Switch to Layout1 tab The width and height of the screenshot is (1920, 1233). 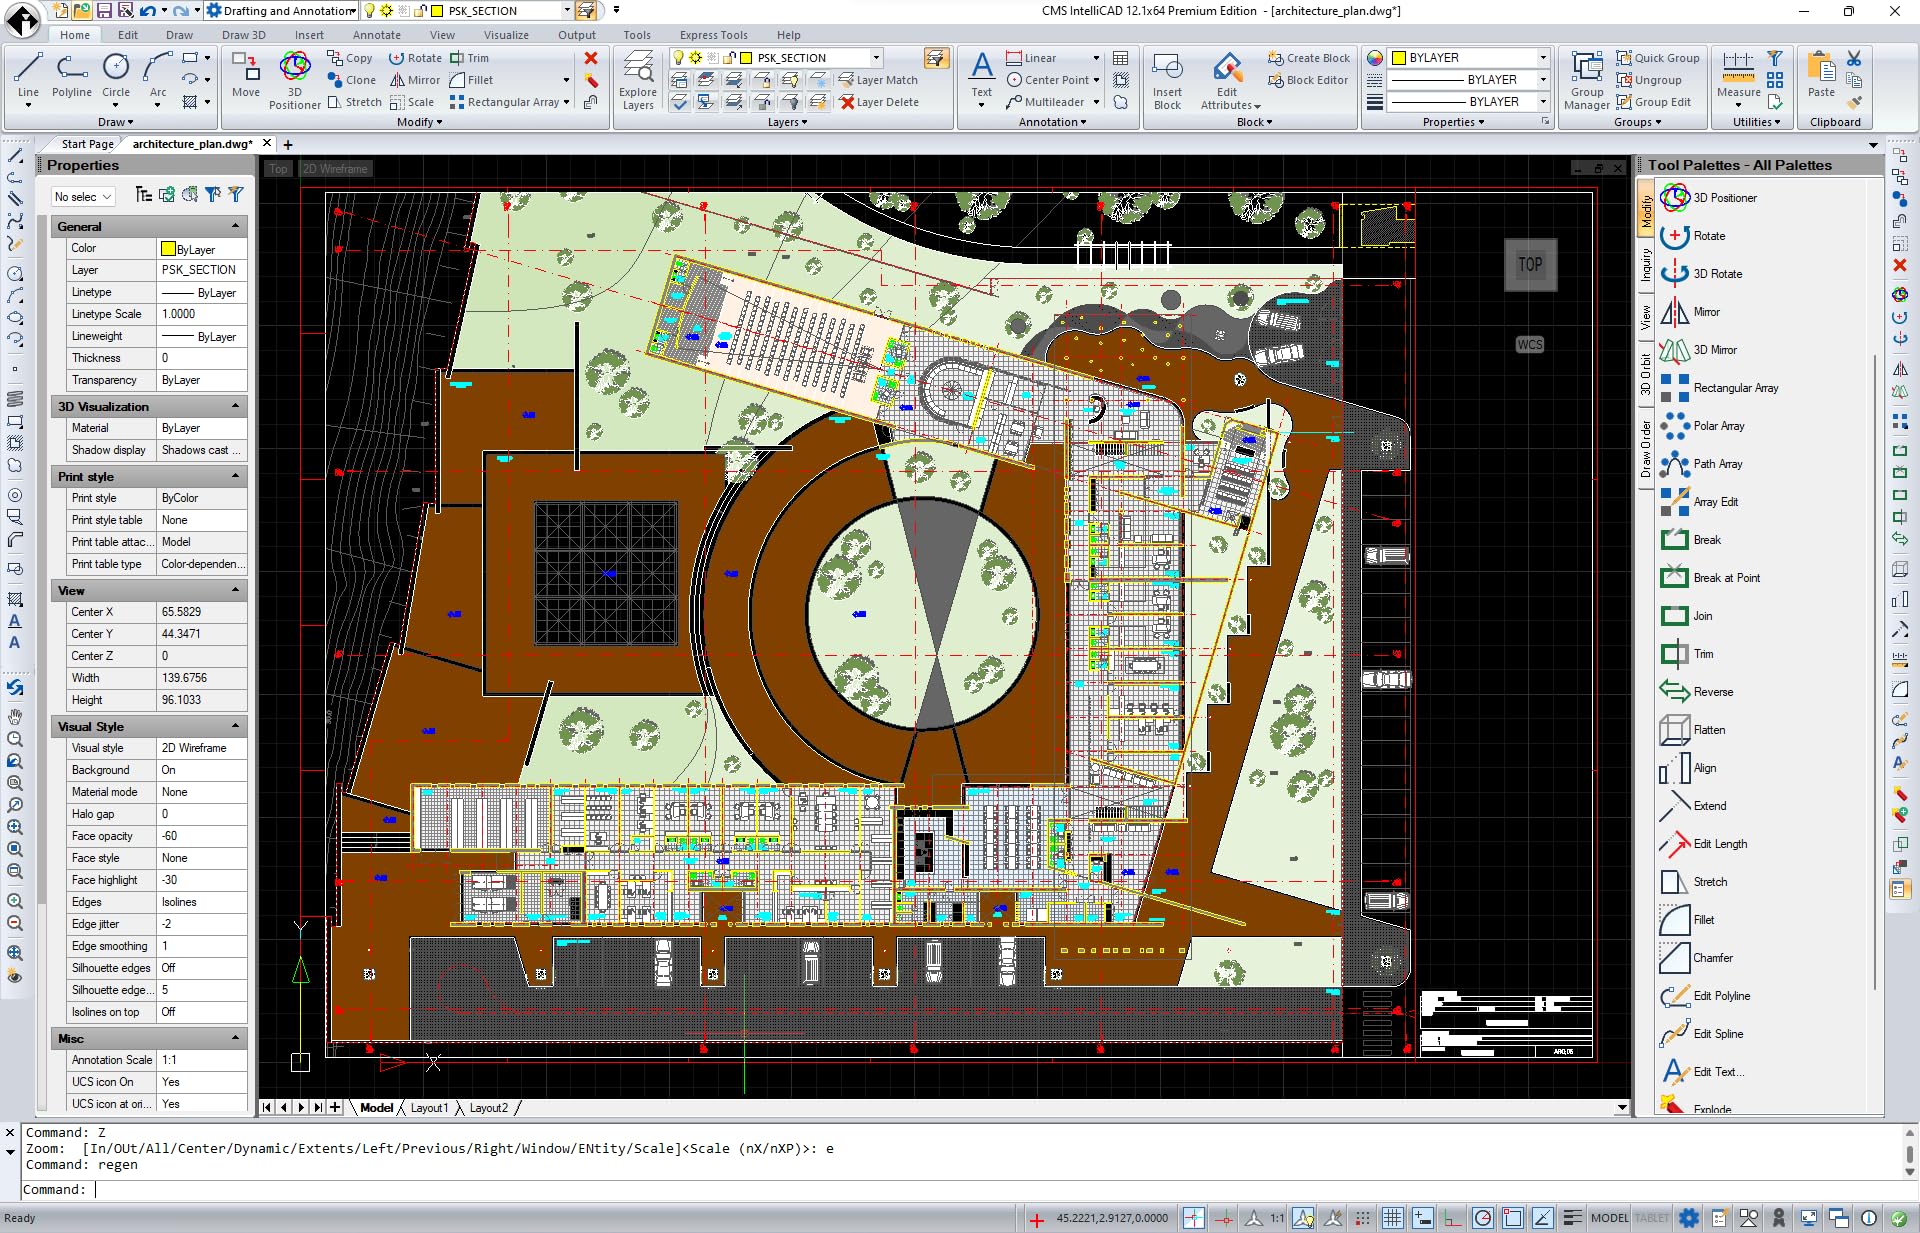click(429, 1107)
